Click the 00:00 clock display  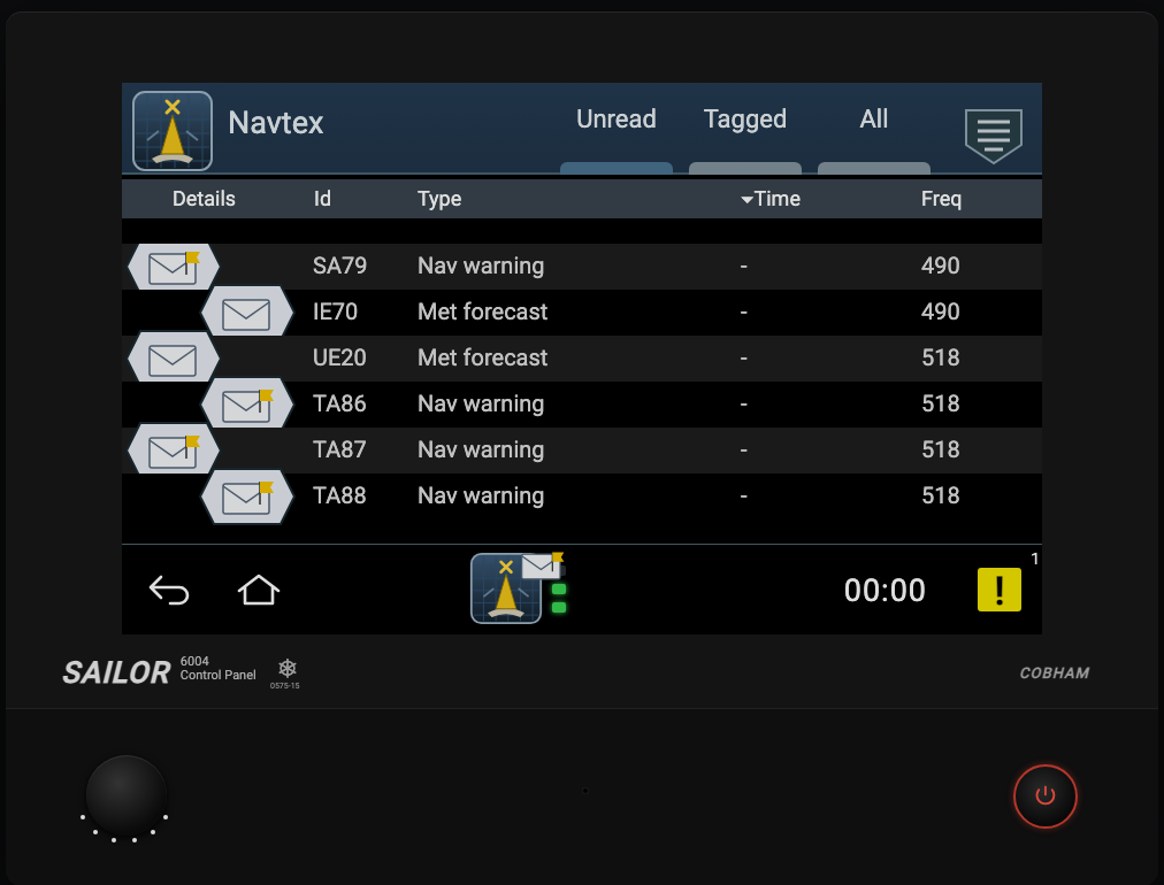[x=885, y=590]
